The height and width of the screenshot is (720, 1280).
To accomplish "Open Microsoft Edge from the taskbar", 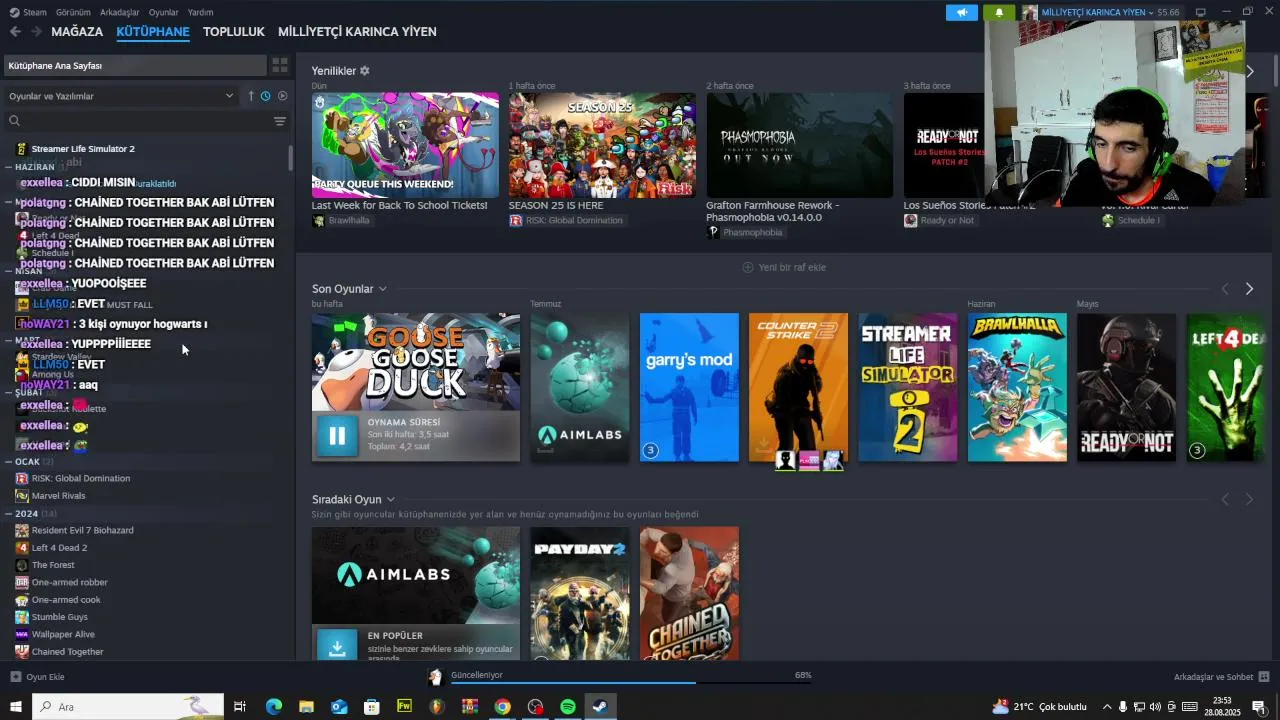I will pos(273,706).
